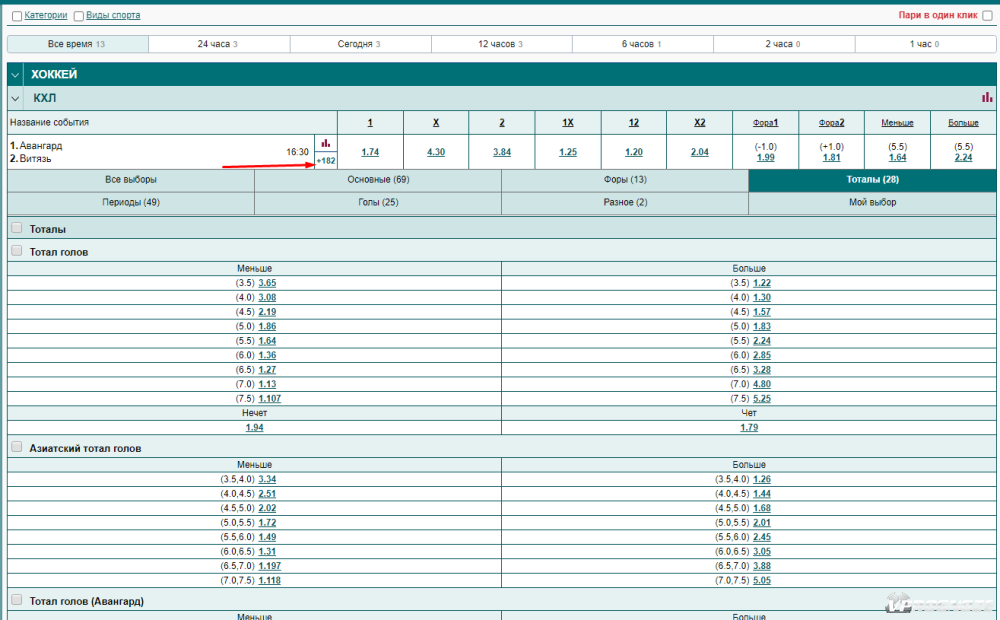Open match statistics icon beside Авангард–Витязь
This screenshot has width=1000, height=620.
tap(325, 143)
